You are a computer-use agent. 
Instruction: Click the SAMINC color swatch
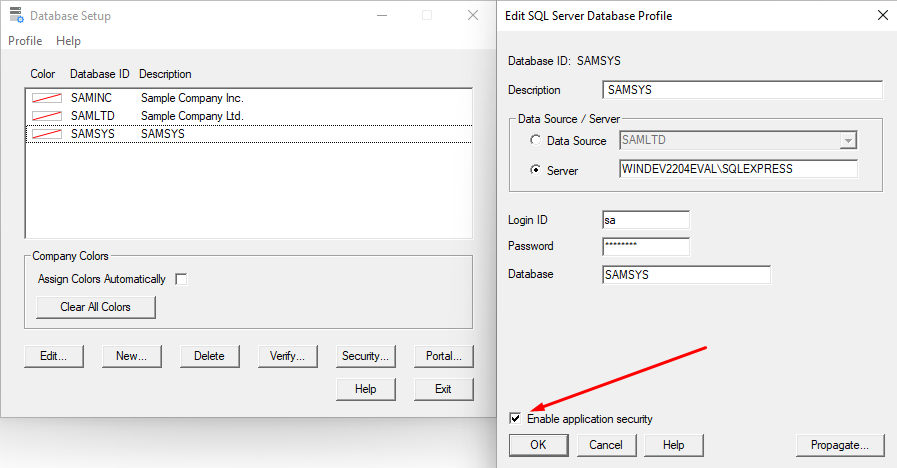(47, 98)
